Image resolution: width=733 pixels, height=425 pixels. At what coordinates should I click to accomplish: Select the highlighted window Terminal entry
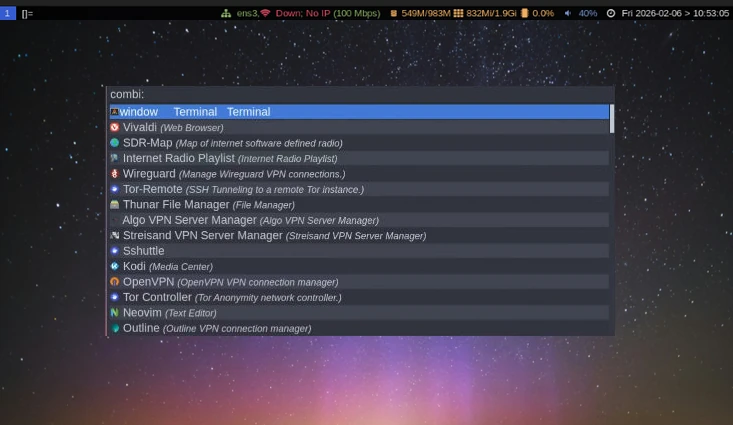tap(359, 112)
